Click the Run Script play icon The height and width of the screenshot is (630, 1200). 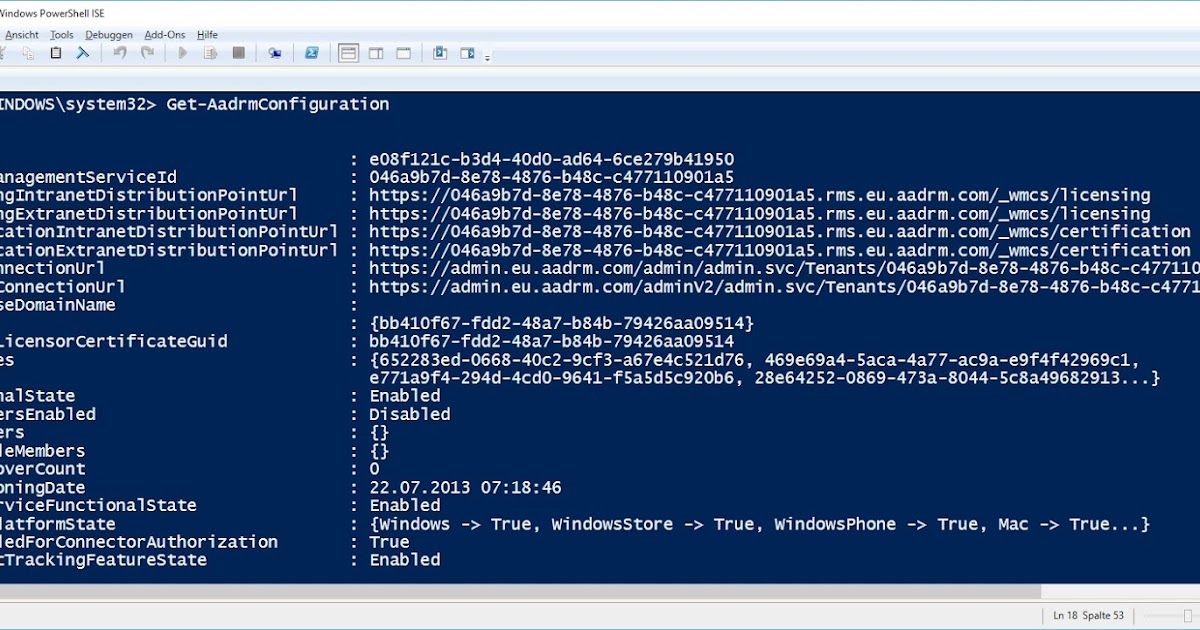[x=183, y=53]
